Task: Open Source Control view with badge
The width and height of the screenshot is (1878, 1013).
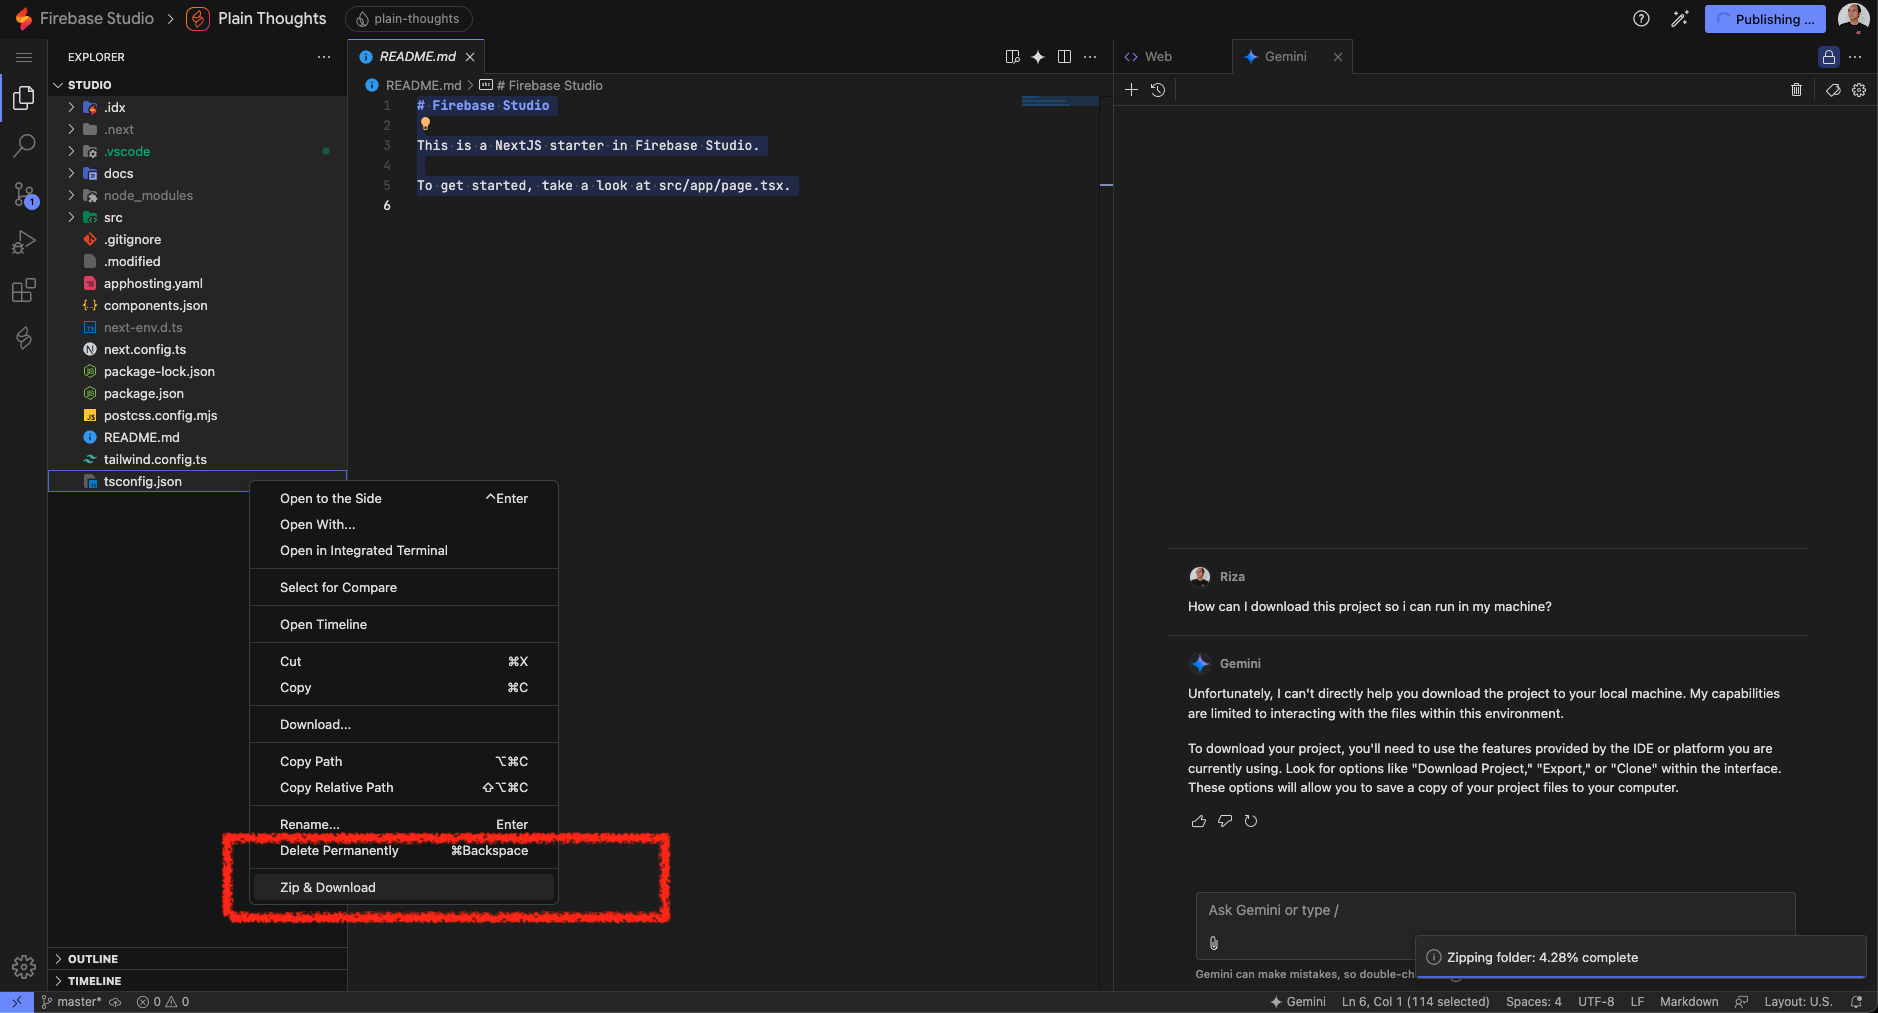Action: click(x=24, y=194)
